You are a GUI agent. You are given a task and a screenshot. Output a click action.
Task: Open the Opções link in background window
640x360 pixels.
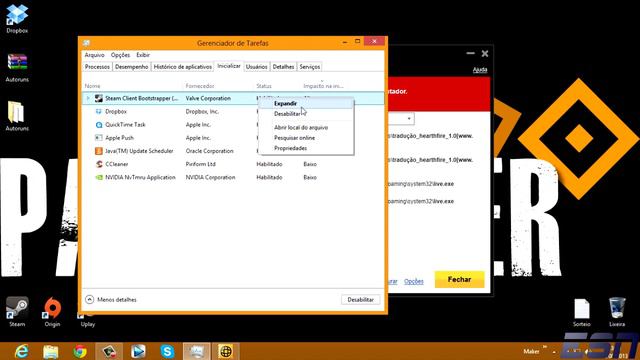click(413, 282)
